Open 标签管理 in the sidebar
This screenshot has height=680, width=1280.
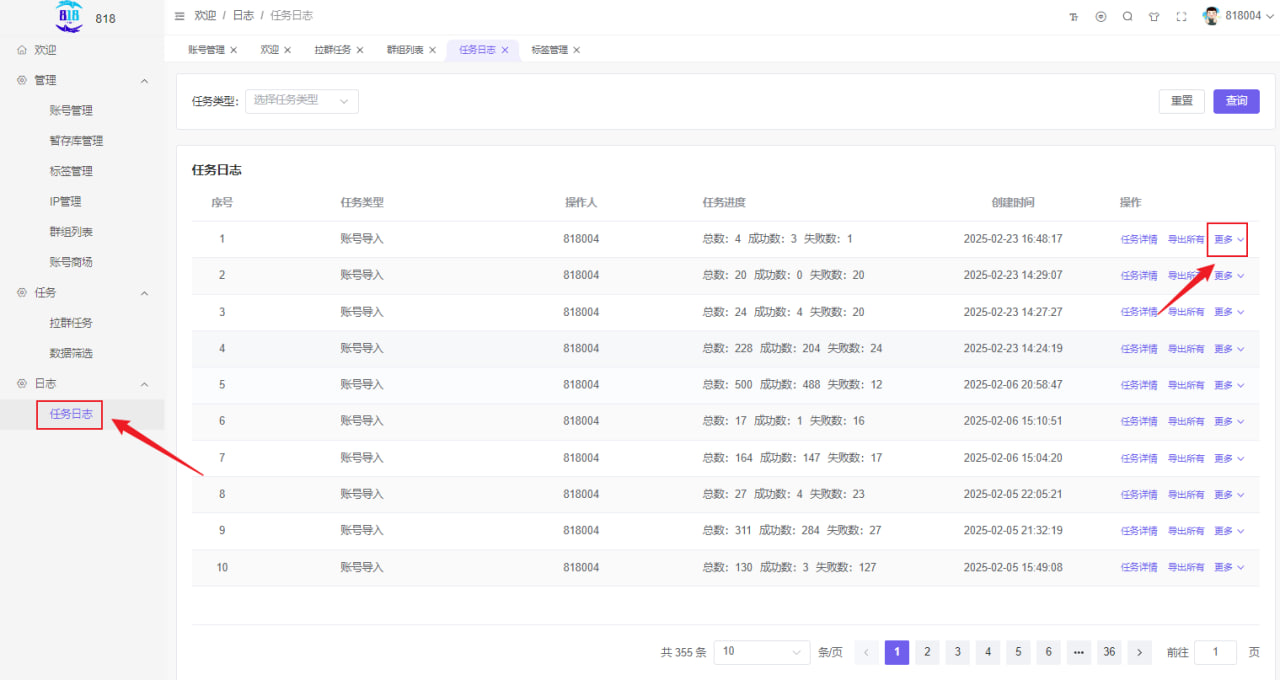coord(71,171)
